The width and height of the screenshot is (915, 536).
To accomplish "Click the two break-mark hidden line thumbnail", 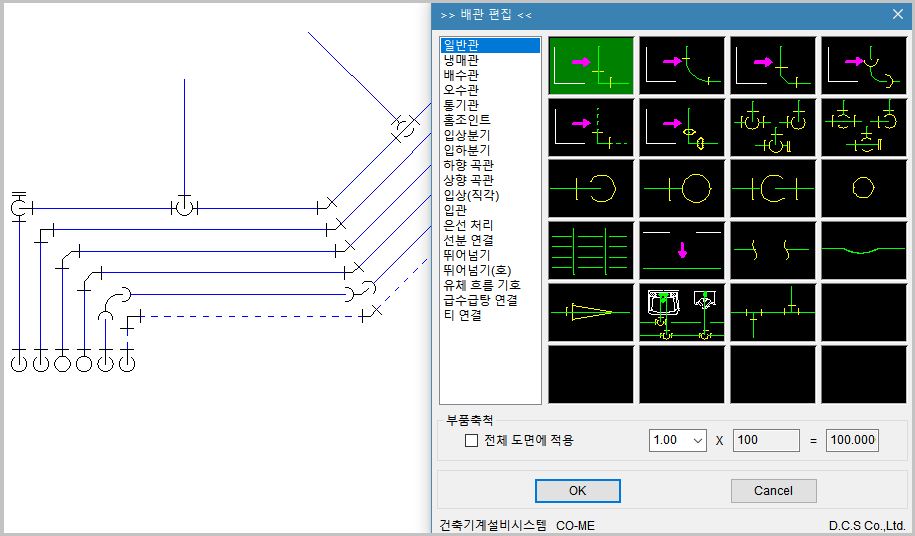I will pos(773,250).
